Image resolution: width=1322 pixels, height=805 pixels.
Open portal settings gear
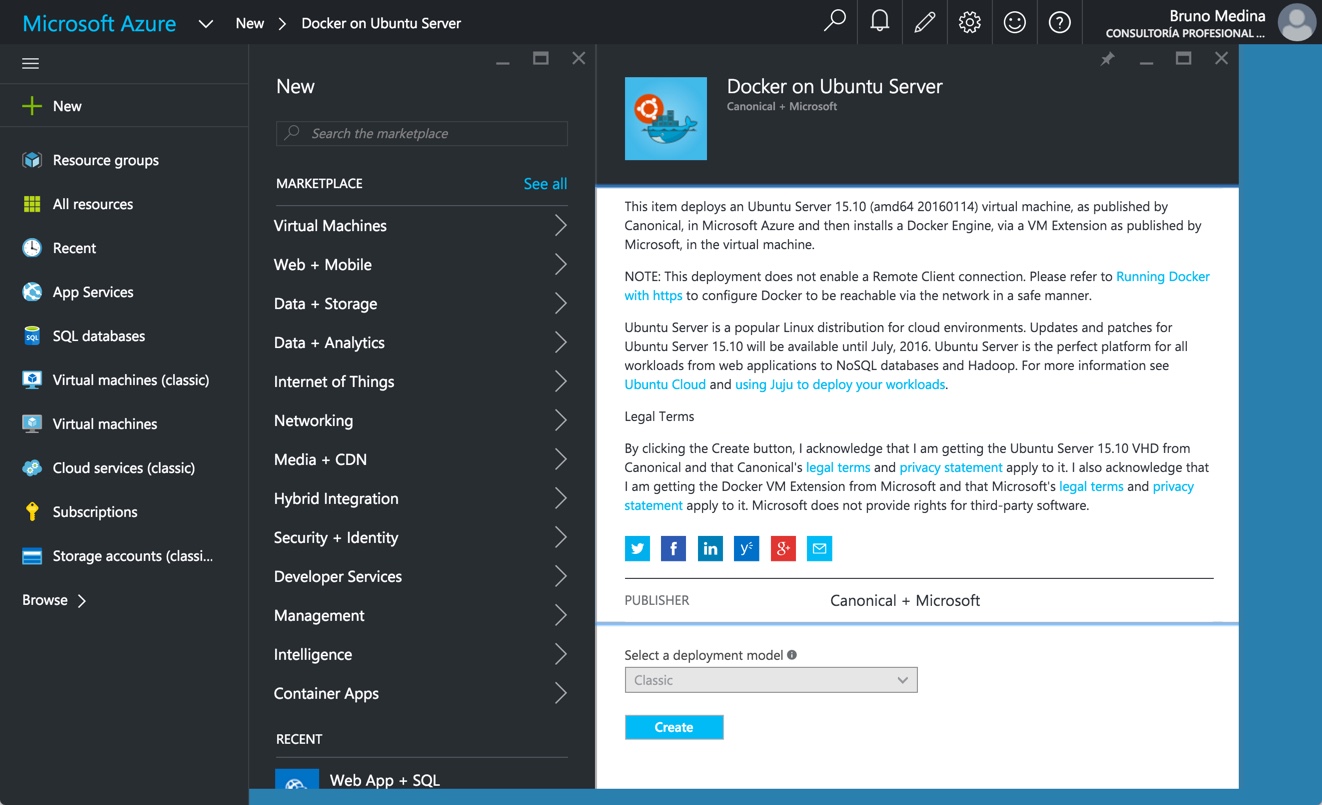click(x=969, y=22)
